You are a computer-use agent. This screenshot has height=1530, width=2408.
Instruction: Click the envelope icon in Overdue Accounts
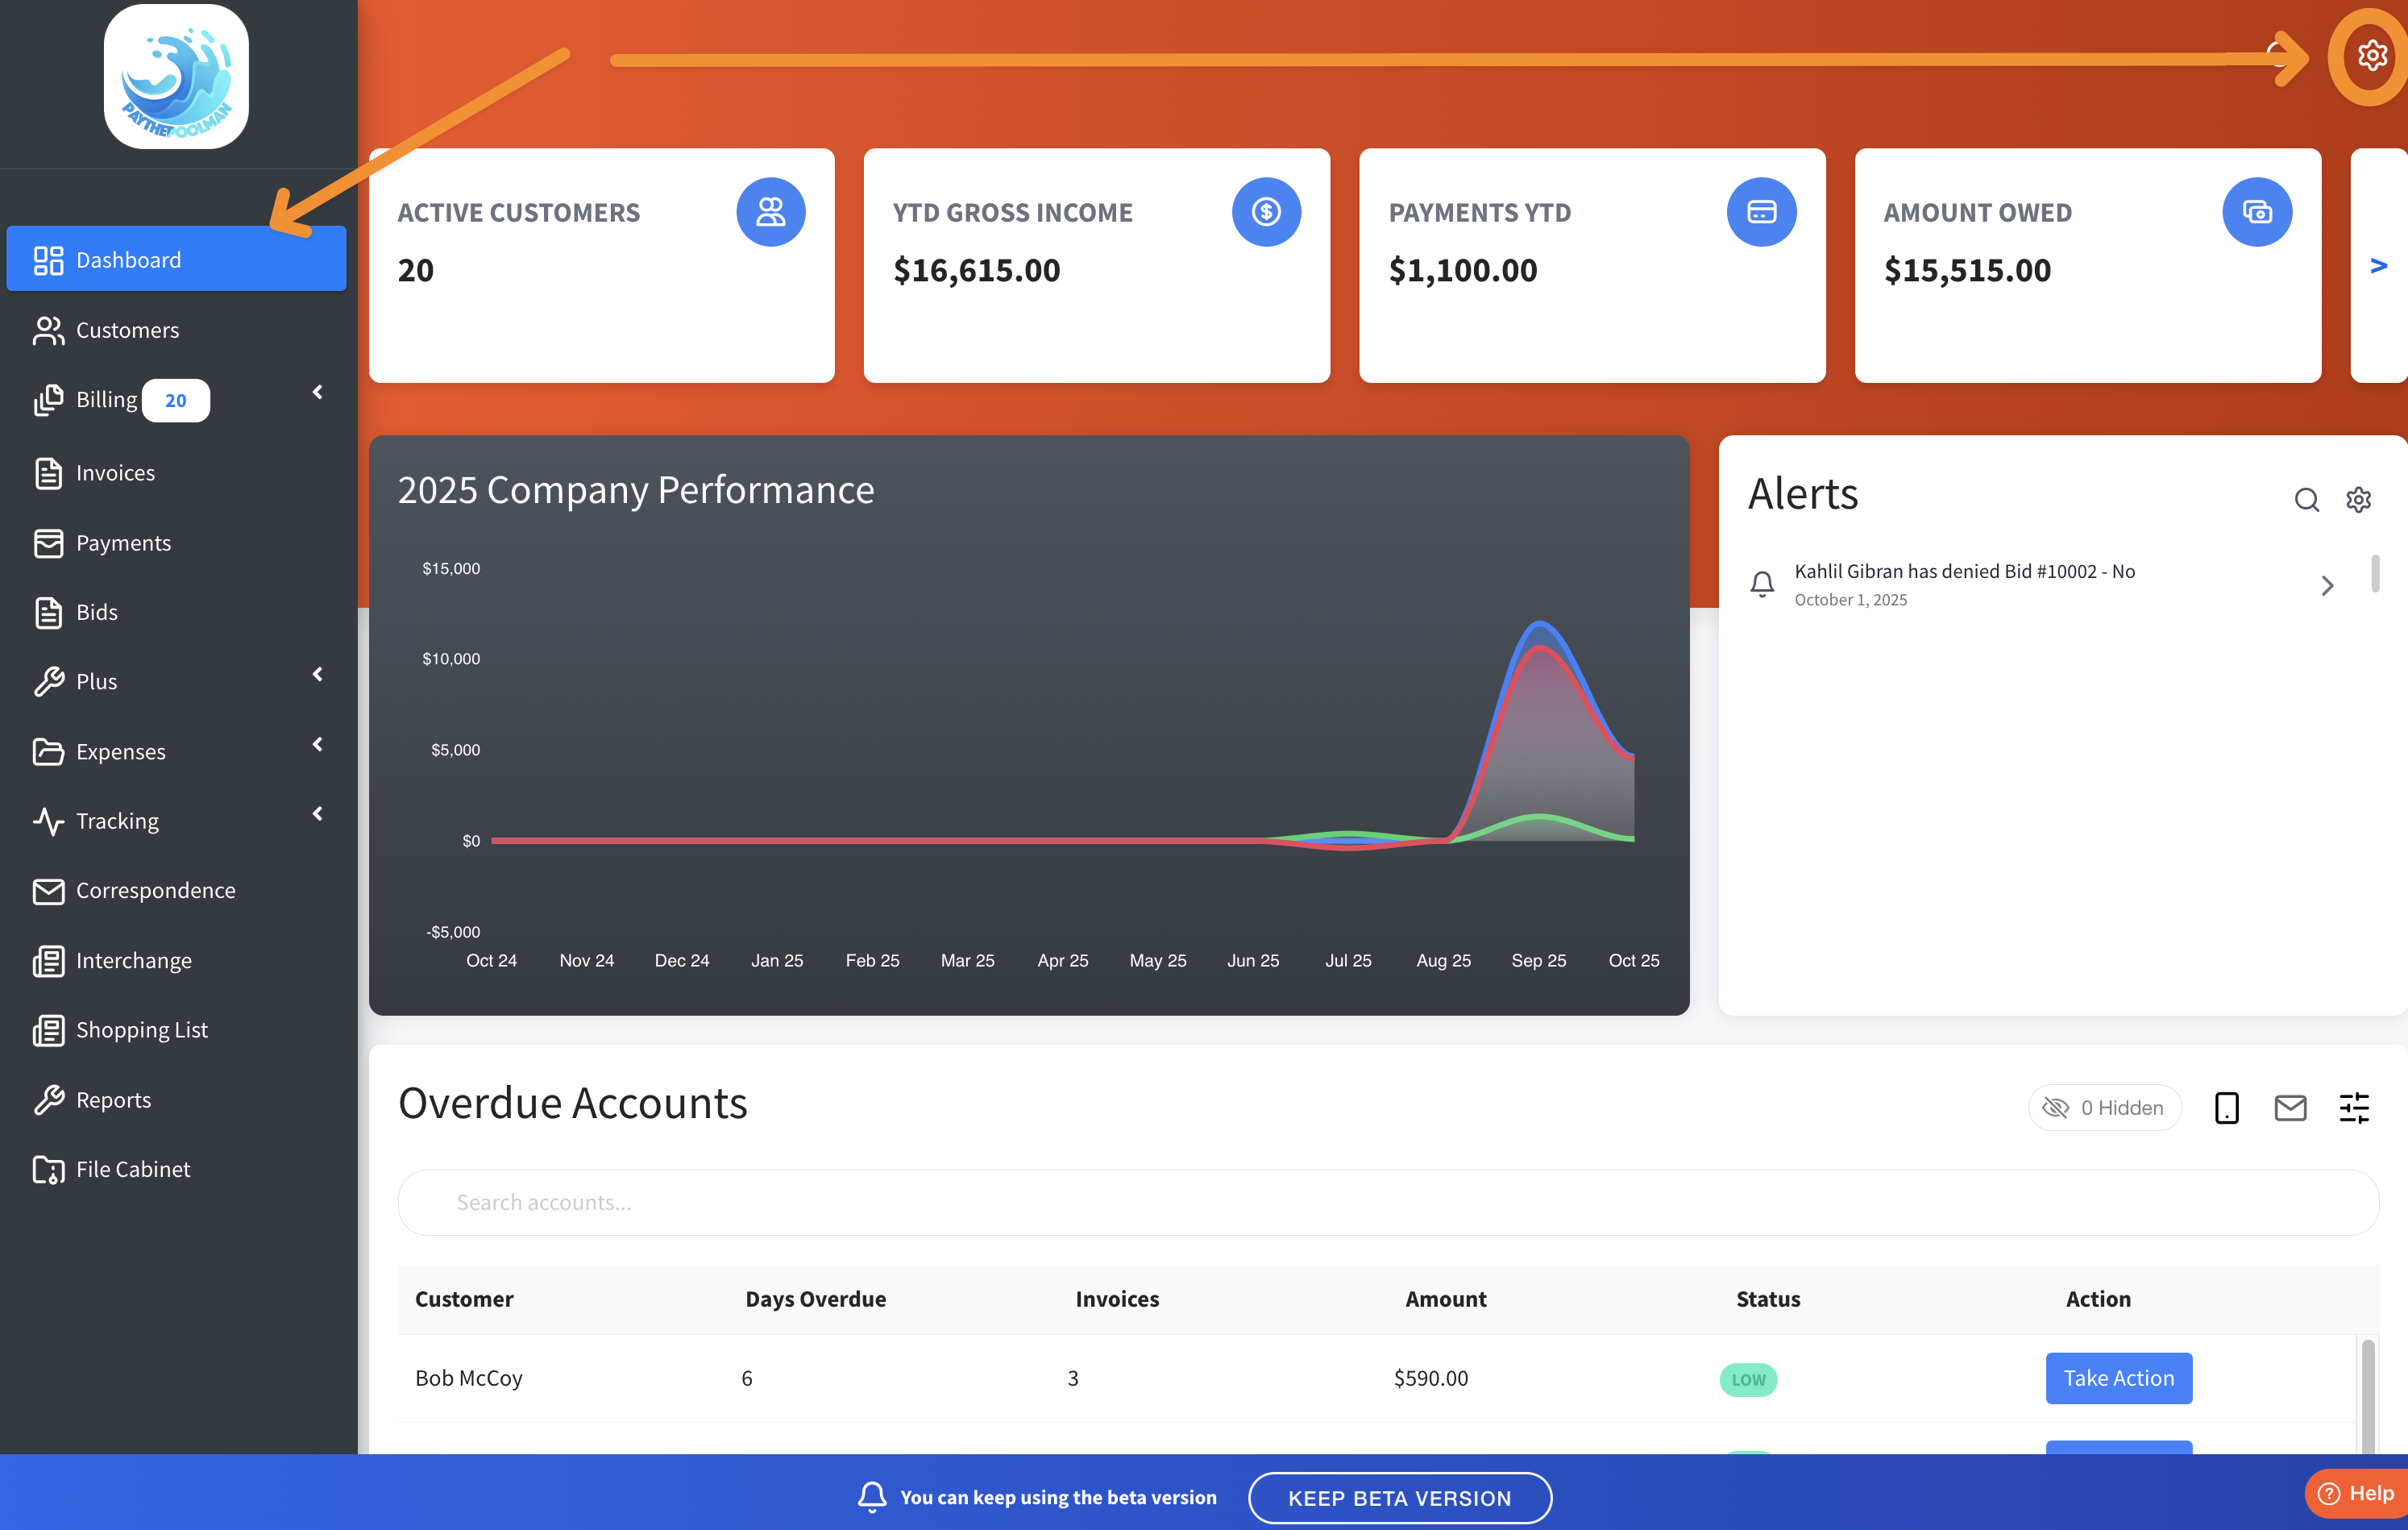[2290, 1107]
